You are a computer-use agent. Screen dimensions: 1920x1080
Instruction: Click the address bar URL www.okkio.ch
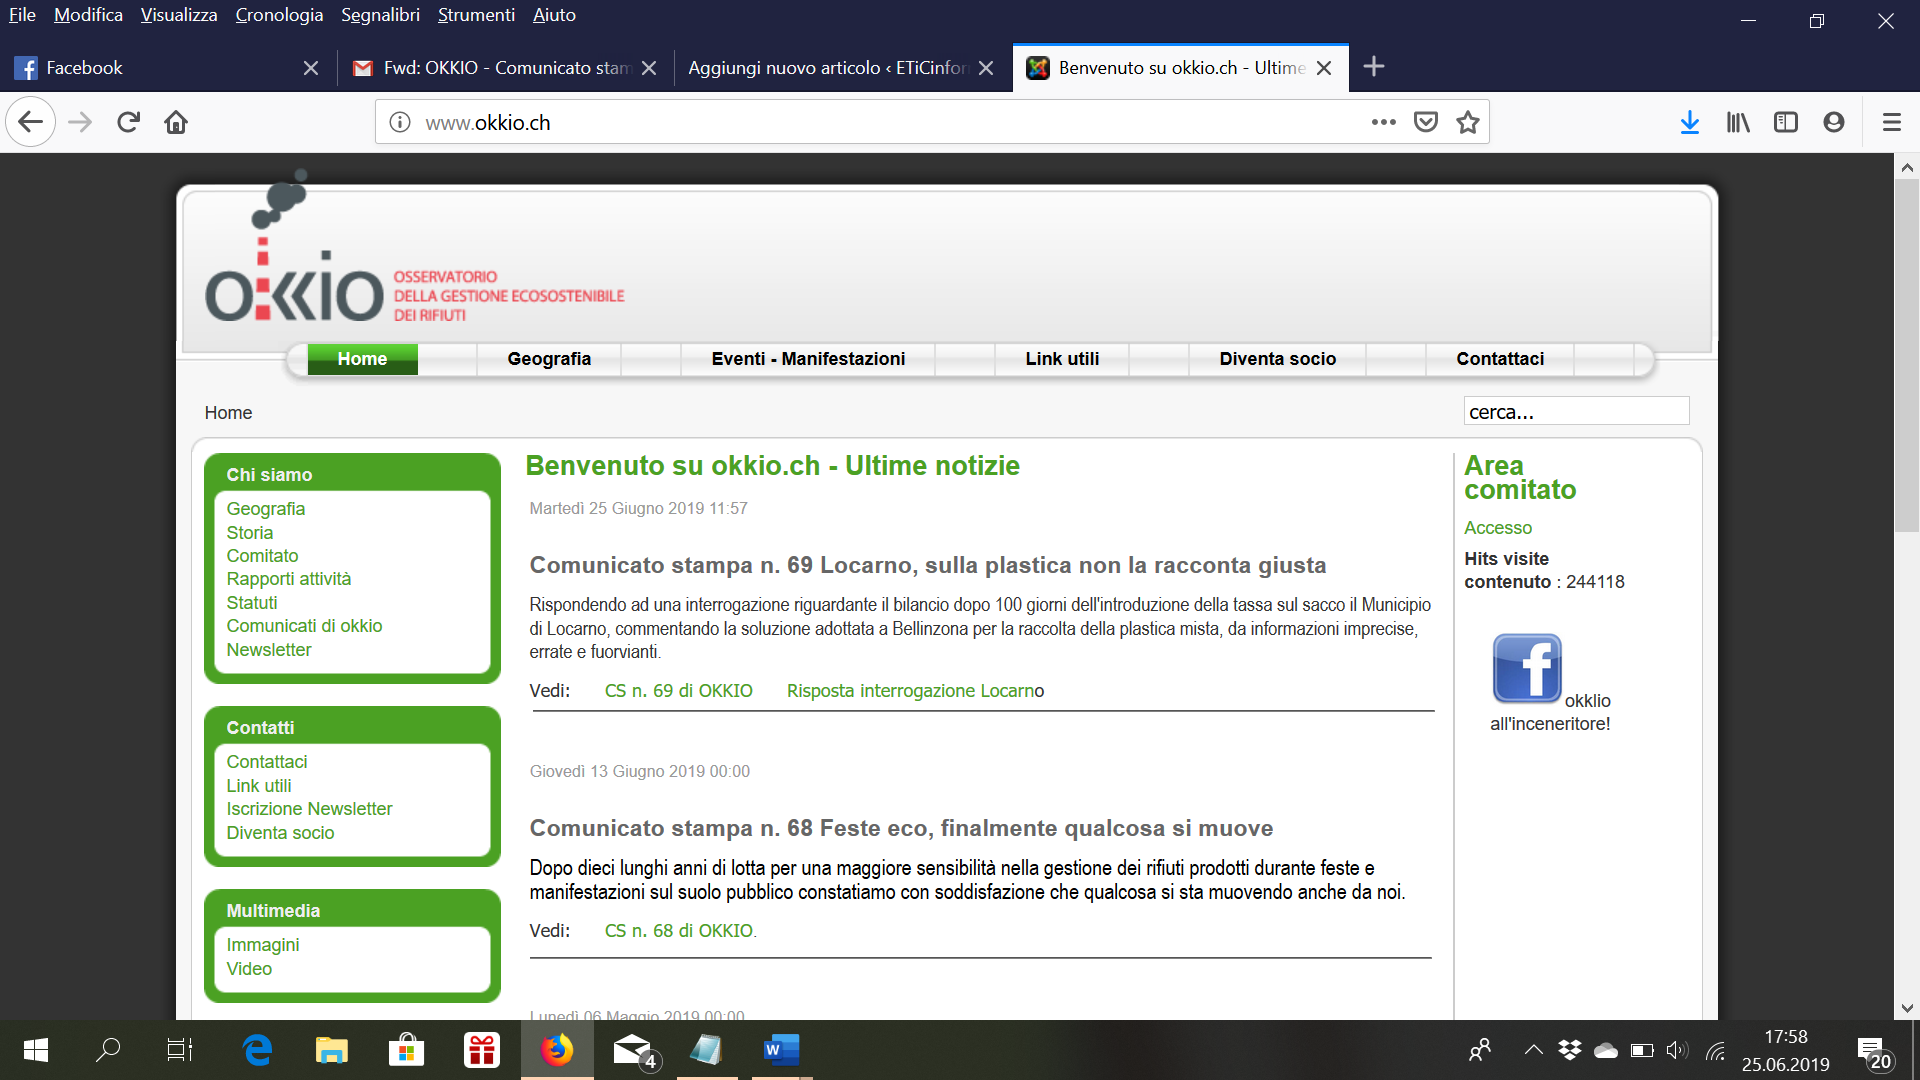(x=488, y=123)
